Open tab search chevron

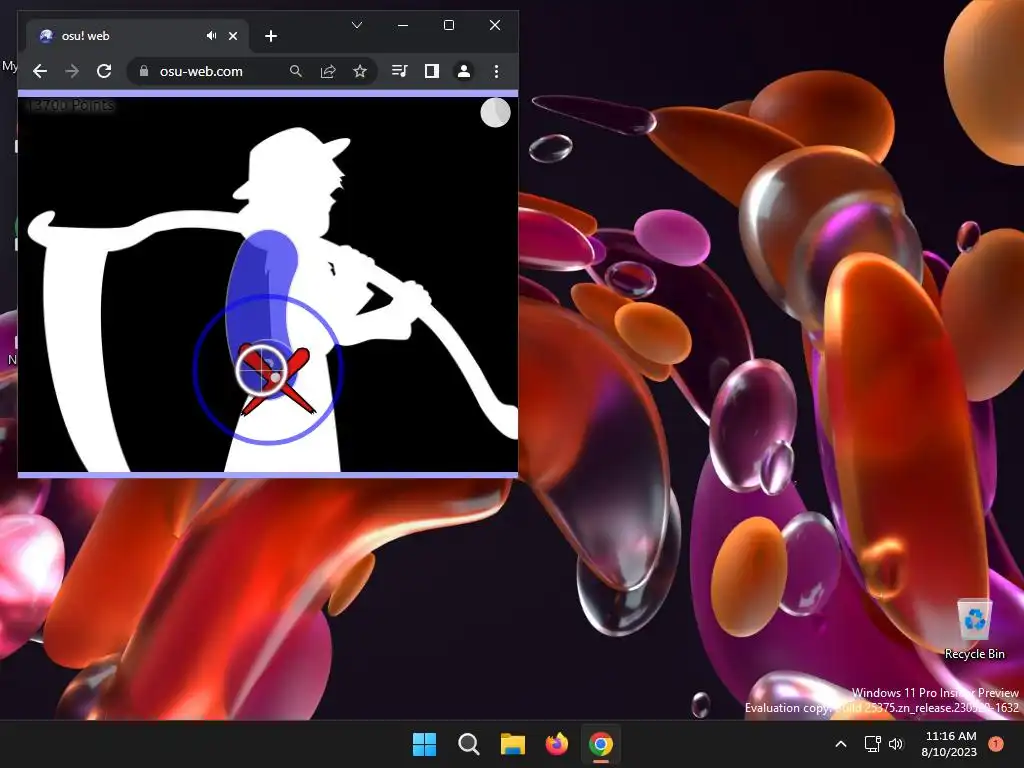tap(357, 25)
